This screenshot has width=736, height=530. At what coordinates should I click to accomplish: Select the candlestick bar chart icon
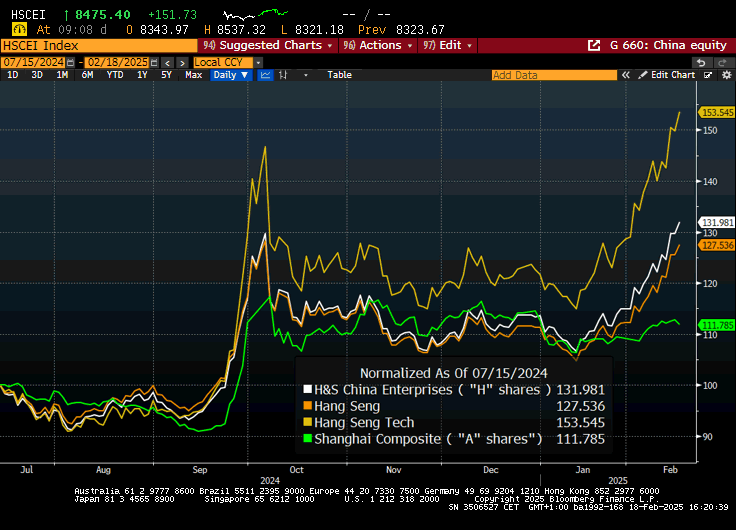coord(283,75)
